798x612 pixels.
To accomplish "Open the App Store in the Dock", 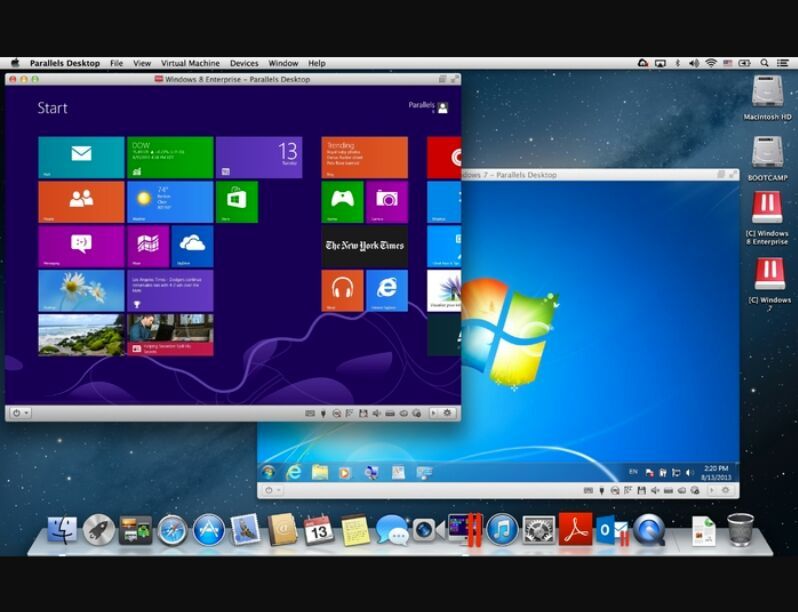I will tap(209, 530).
